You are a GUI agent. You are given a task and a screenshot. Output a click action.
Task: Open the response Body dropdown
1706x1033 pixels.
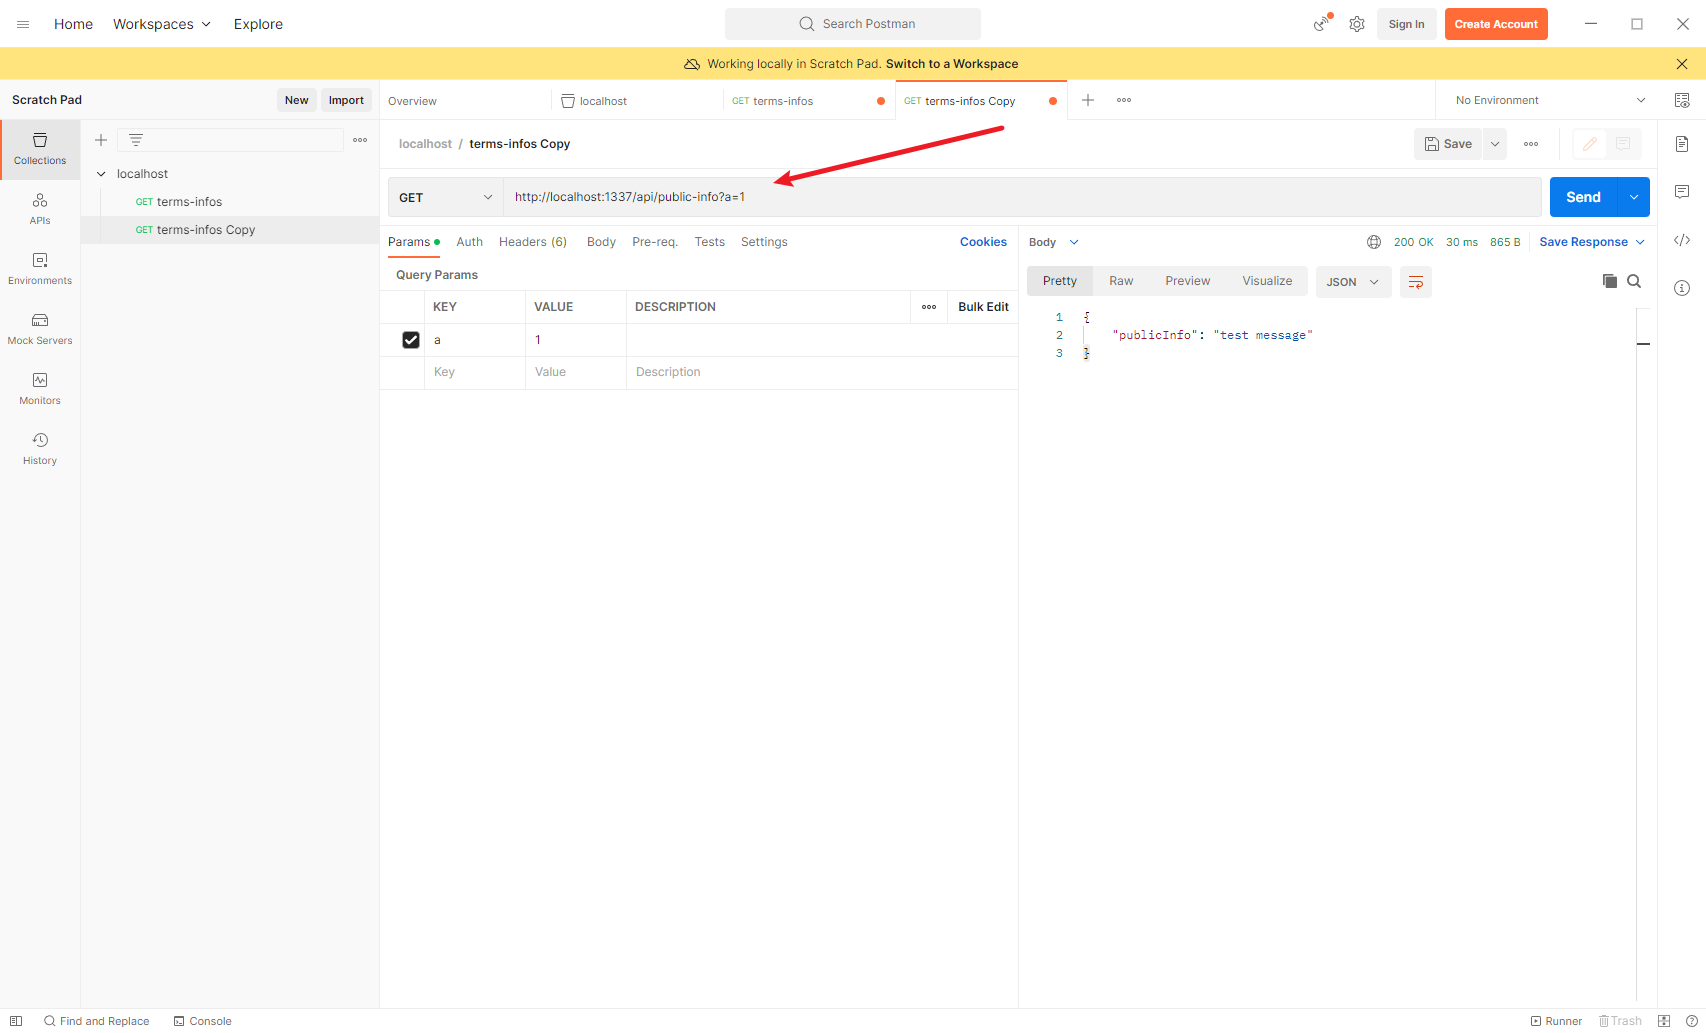(x=1054, y=242)
